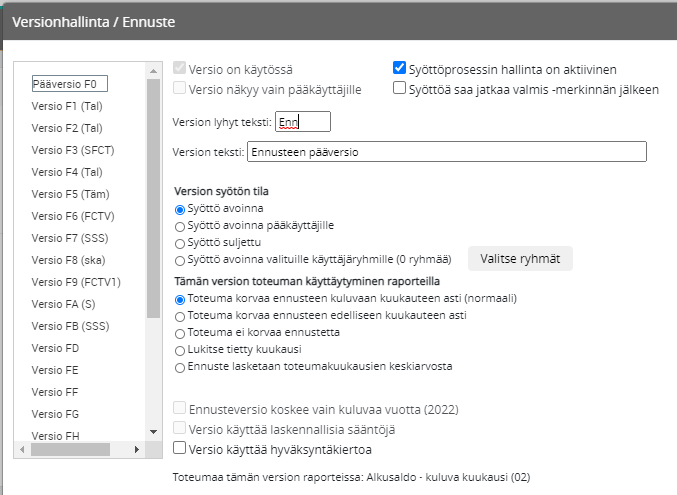Choose Syöttö avoinna pääkäyttäjille option
The height and width of the screenshot is (495, 677).
pyautogui.click(x=180, y=226)
